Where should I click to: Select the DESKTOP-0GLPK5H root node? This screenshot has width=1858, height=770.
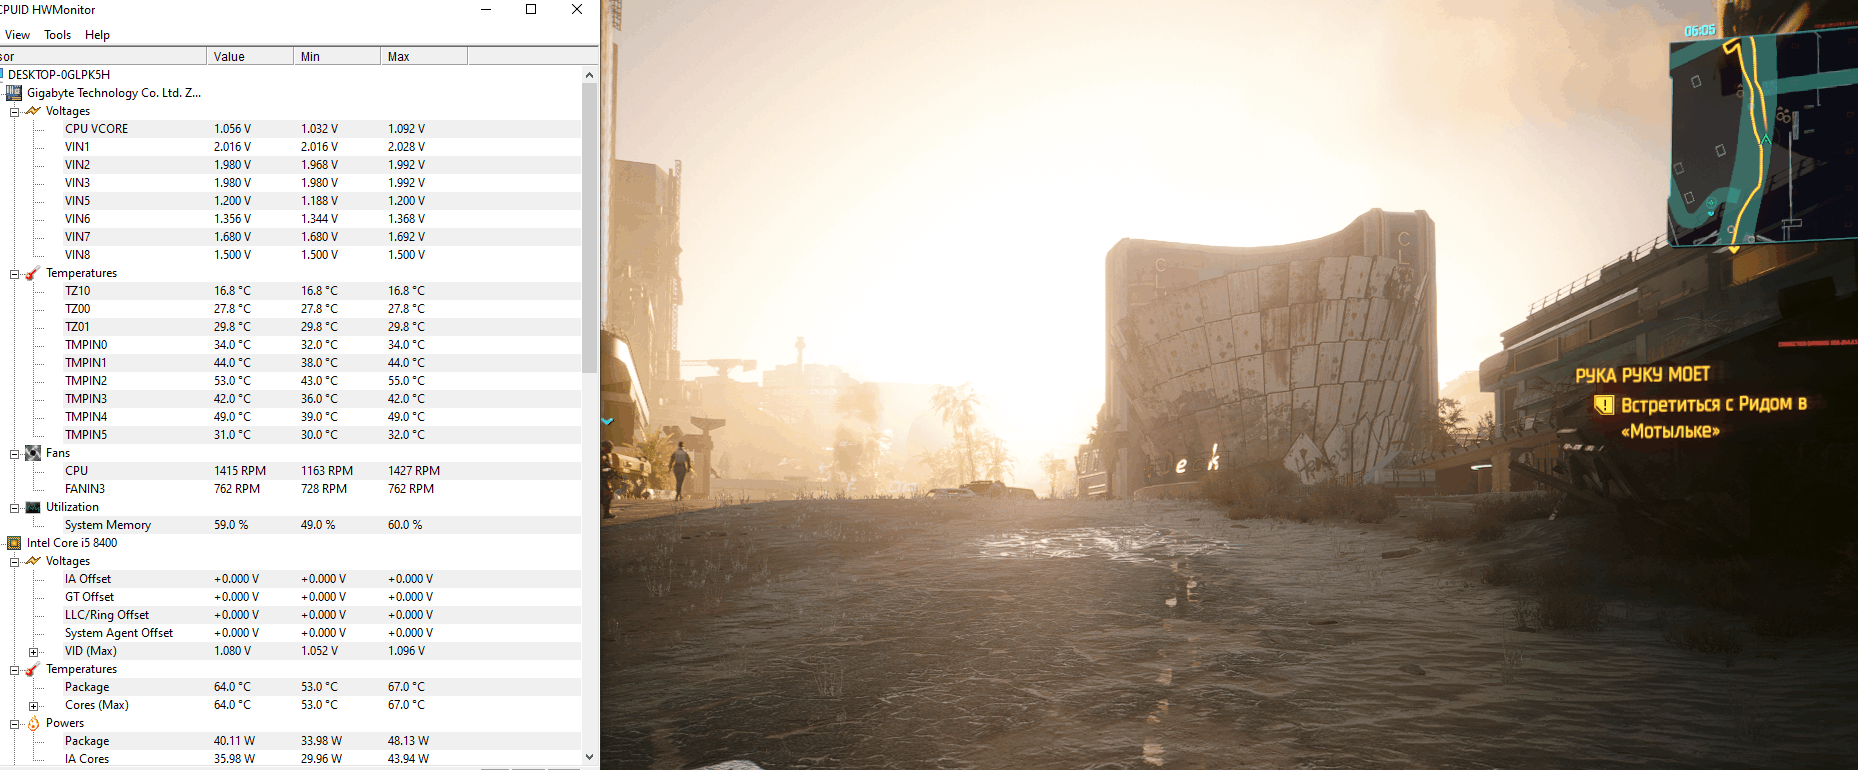(59, 75)
